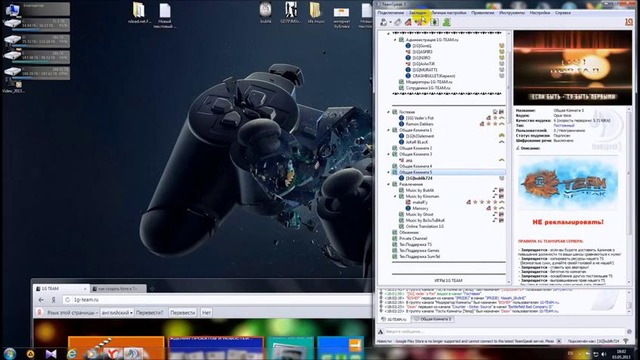
Task: Click the 1G-TEAM banner image in the info panel
Action: [572, 68]
